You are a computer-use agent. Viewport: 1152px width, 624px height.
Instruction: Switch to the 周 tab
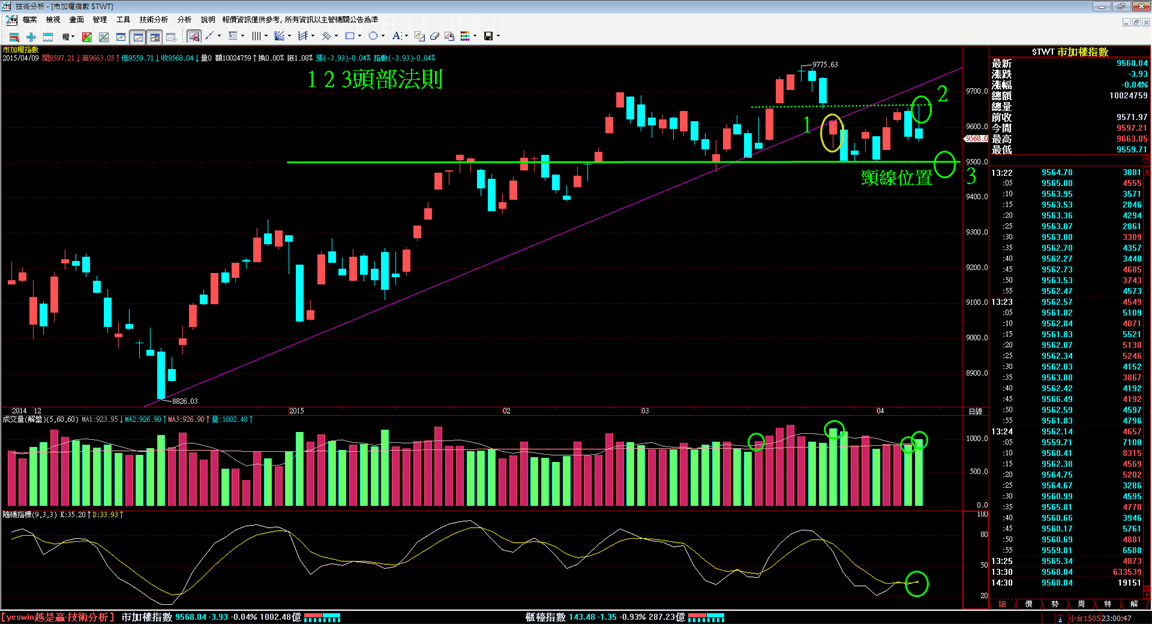click(1081, 603)
